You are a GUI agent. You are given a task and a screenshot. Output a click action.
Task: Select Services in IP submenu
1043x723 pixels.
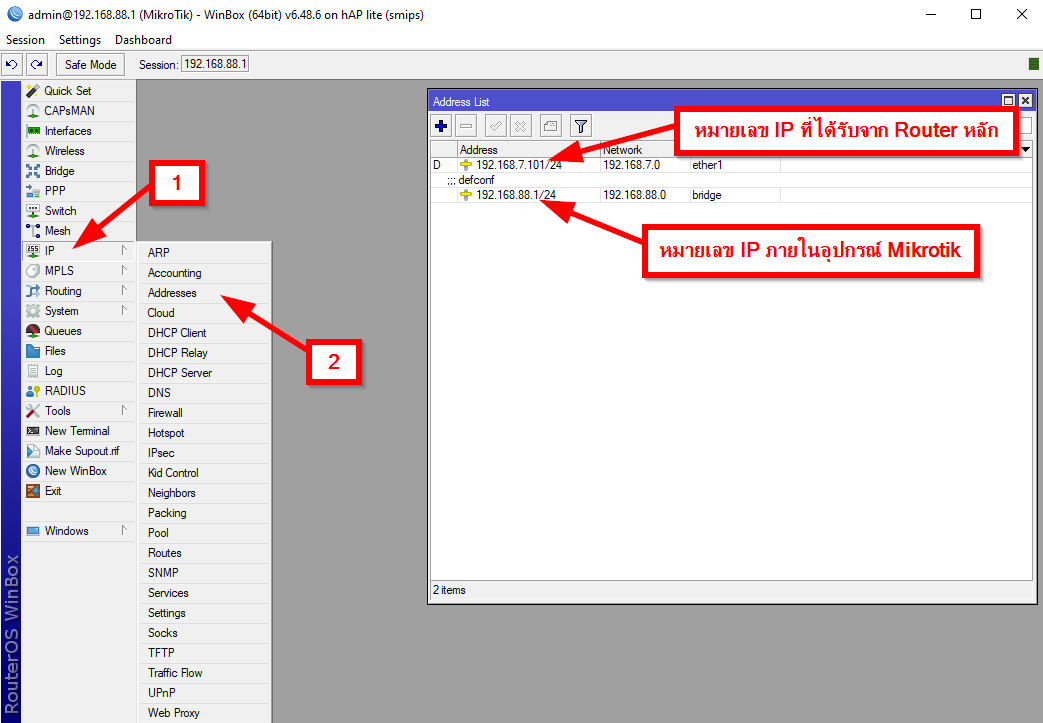(204, 593)
